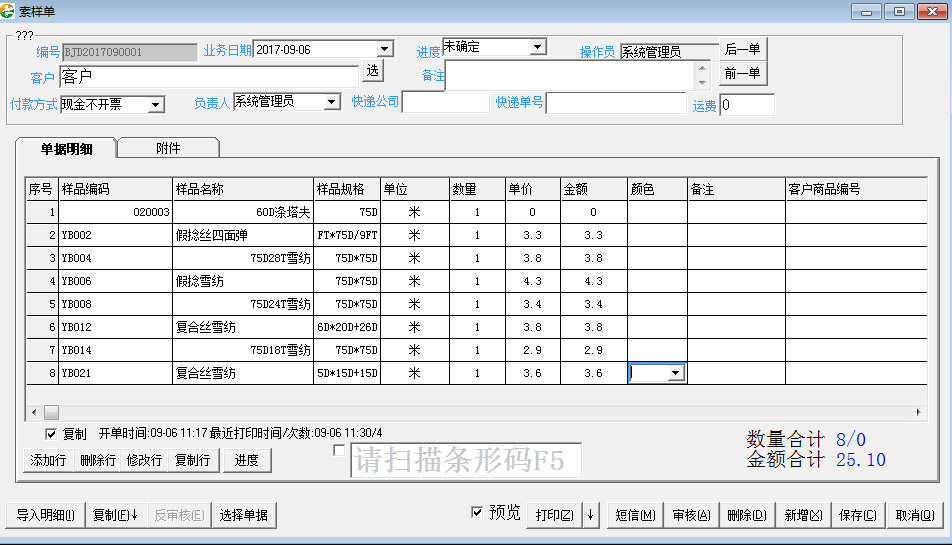Switch to the 单据明细 tab

66,149
